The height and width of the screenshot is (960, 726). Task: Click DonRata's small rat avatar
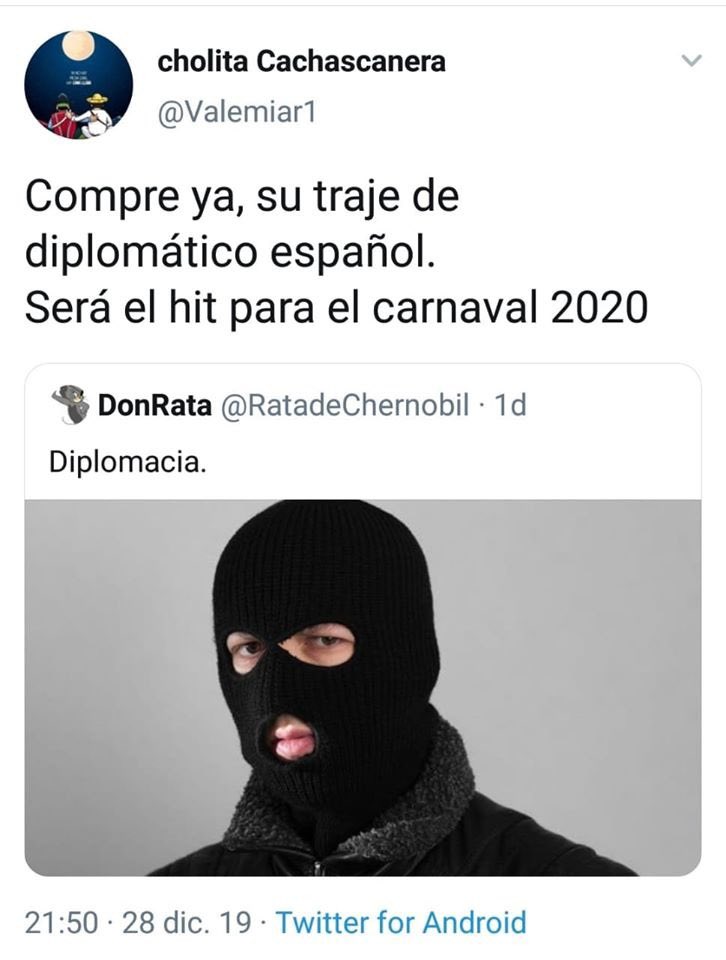click(x=70, y=405)
